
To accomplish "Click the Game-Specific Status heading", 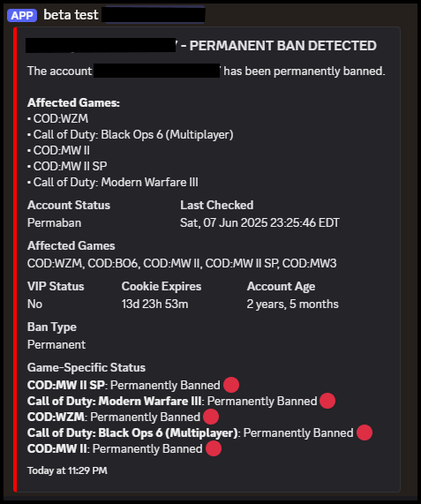I will [86, 367].
